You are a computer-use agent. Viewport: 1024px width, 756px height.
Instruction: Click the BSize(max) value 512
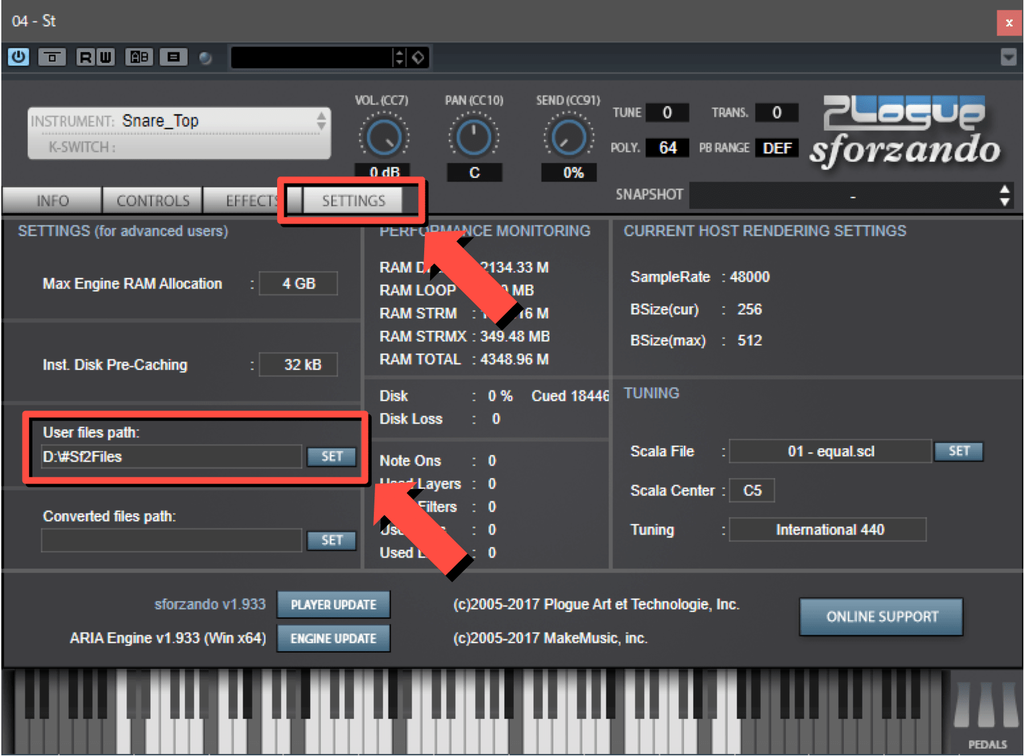click(x=749, y=340)
